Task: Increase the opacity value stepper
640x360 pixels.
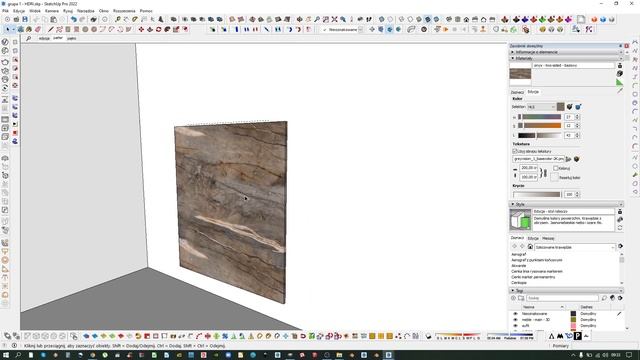Action: tap(577, 193)
